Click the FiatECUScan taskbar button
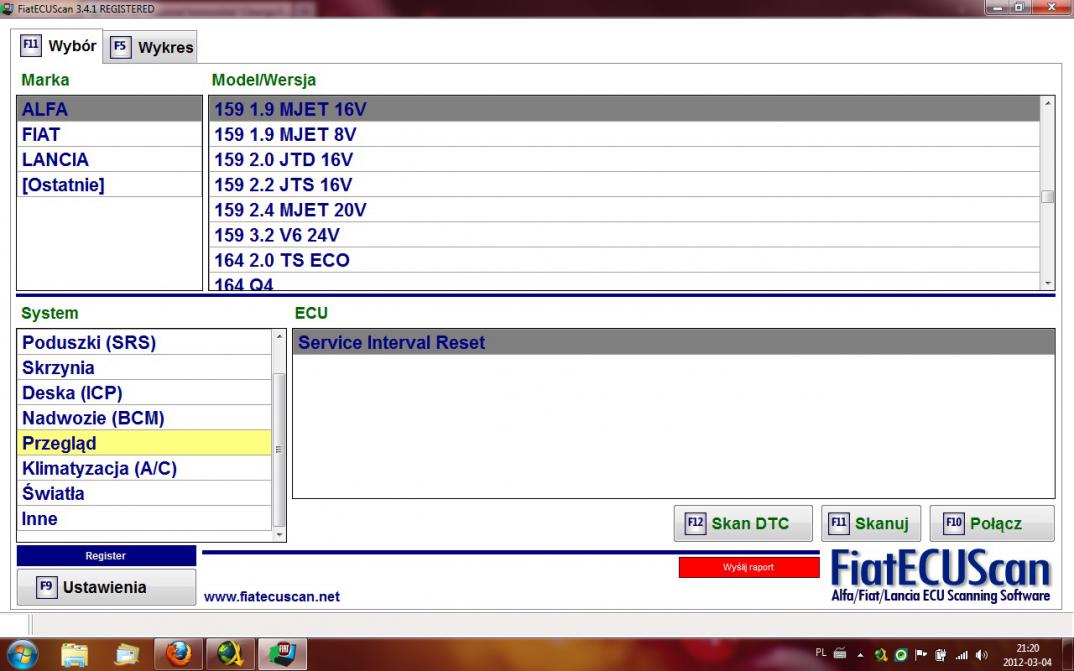1074x671 pixels. pos(282,654)
